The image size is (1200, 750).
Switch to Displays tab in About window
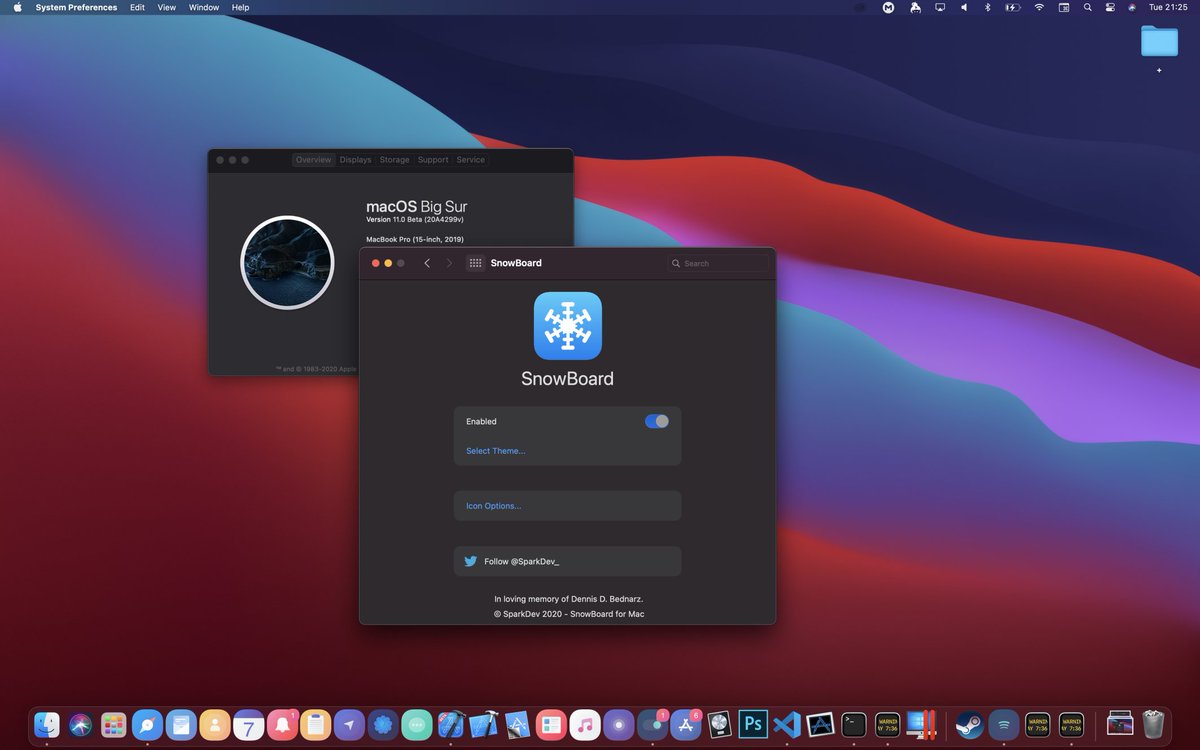pos(355,160)
